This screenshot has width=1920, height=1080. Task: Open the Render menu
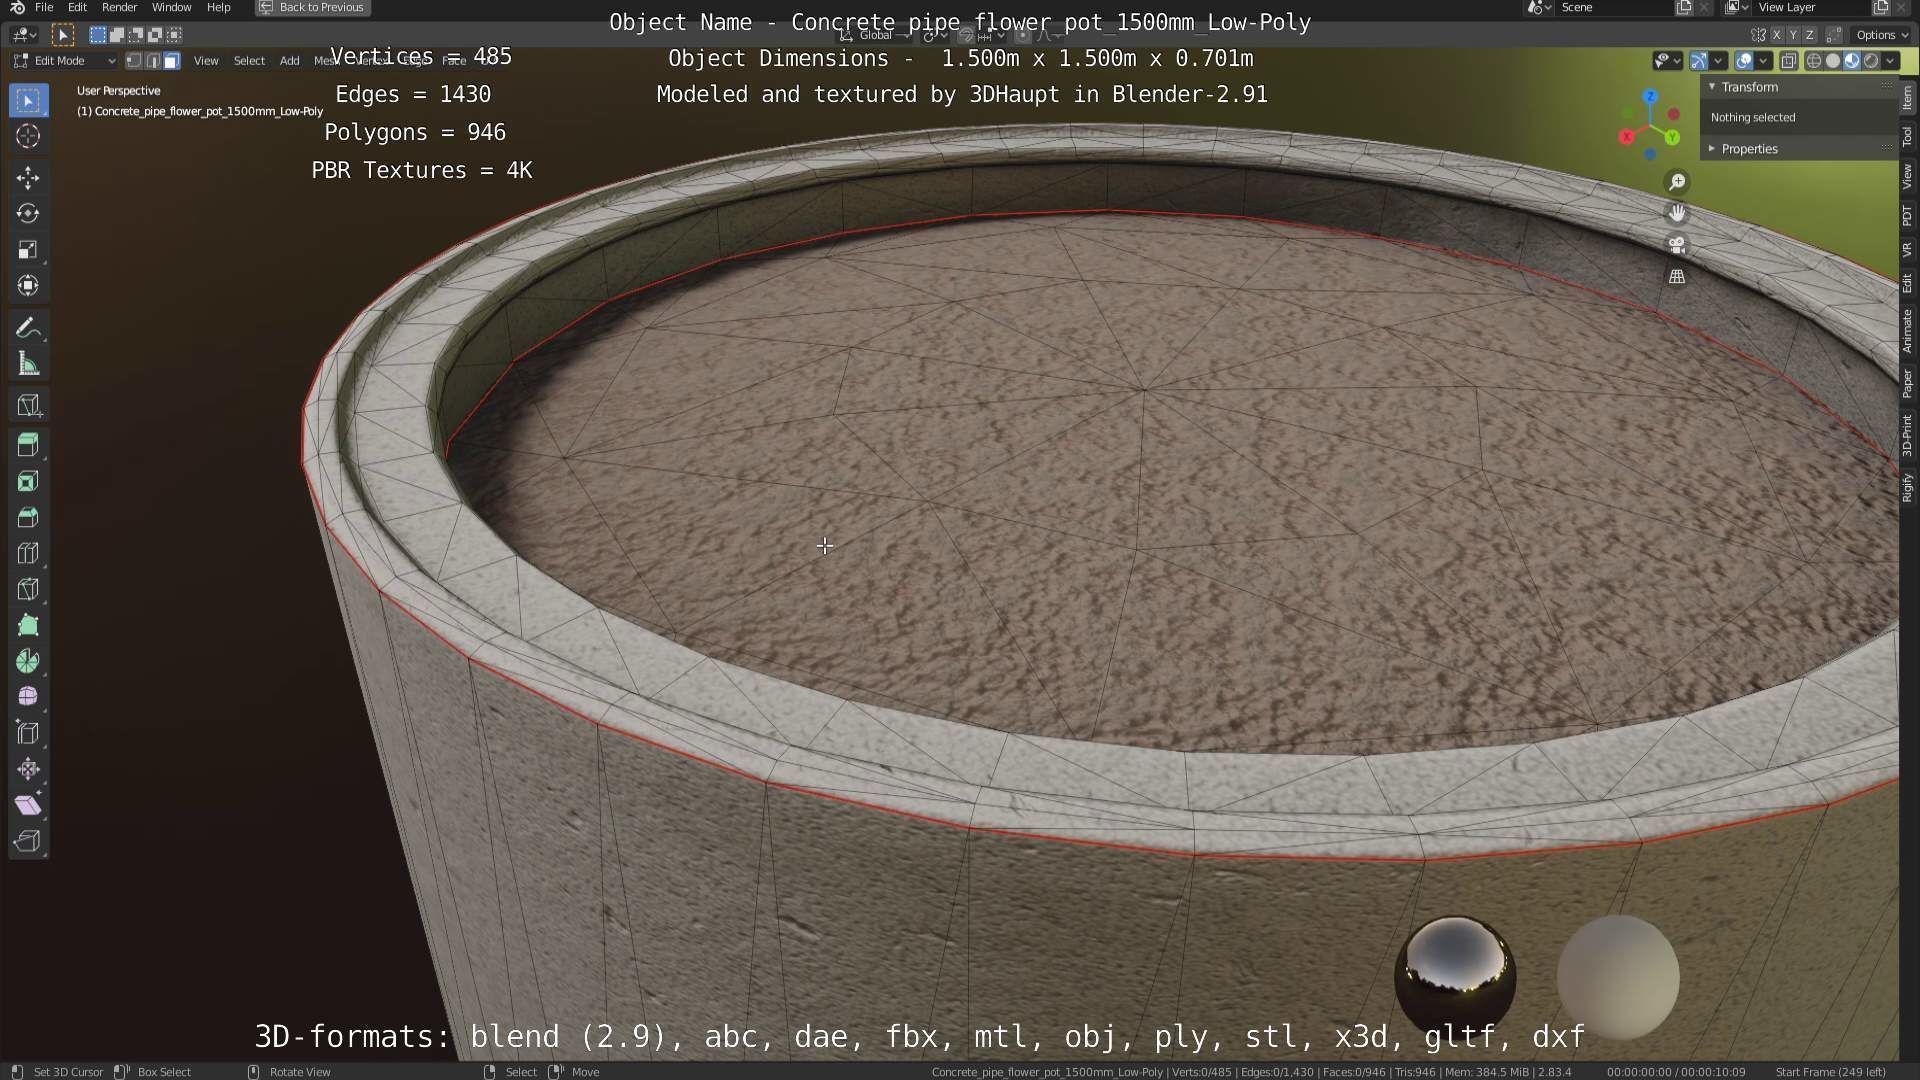(x=119, y=7)
